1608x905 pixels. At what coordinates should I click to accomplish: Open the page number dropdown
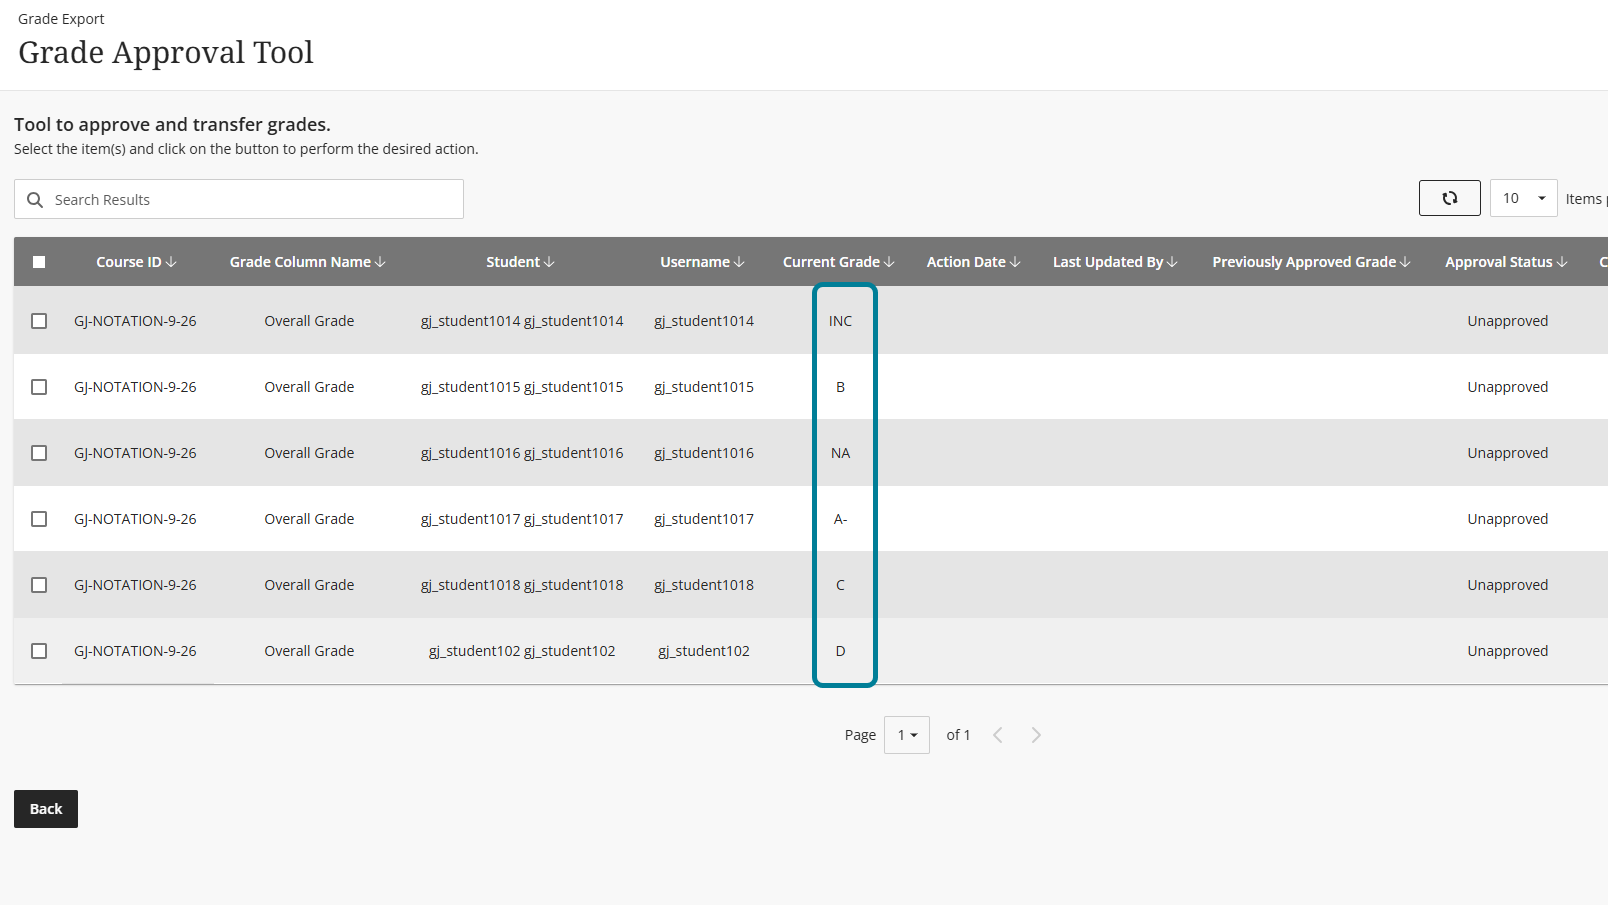(907, 735)
